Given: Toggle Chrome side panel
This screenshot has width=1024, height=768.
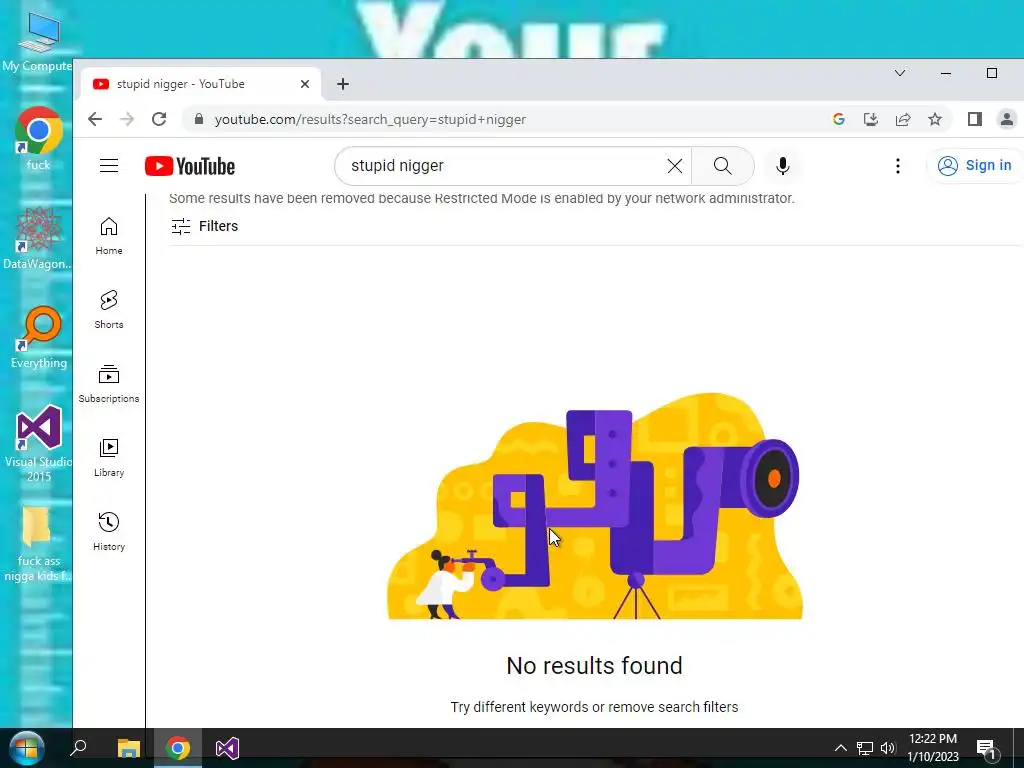Looking at the screenshot, I should coord(975,120).
